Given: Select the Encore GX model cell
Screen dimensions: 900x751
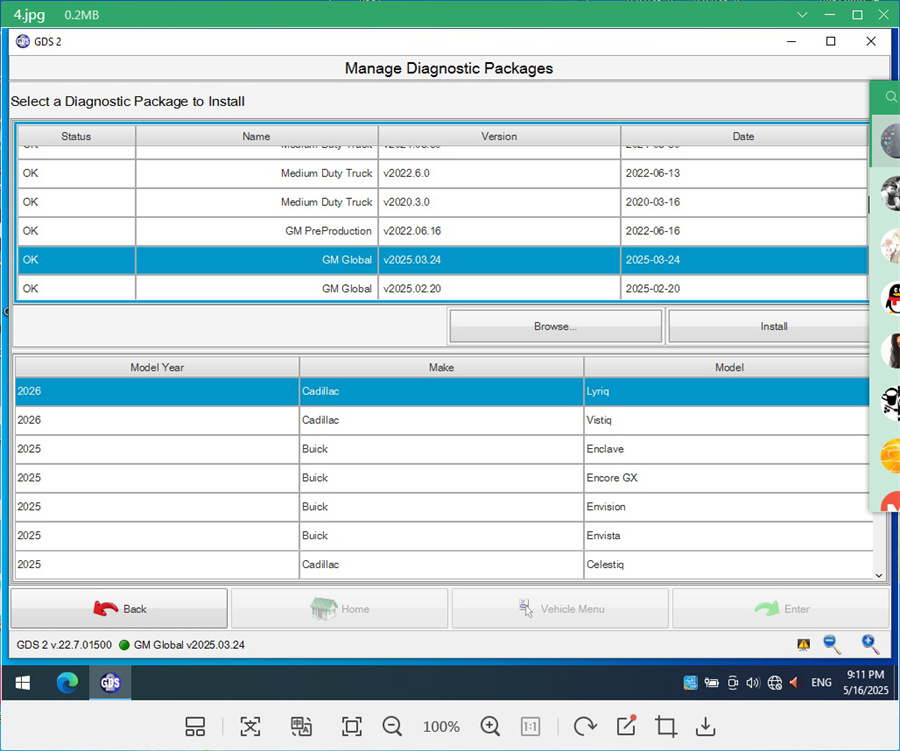Looking at the screenshot, I should [729, 478].
